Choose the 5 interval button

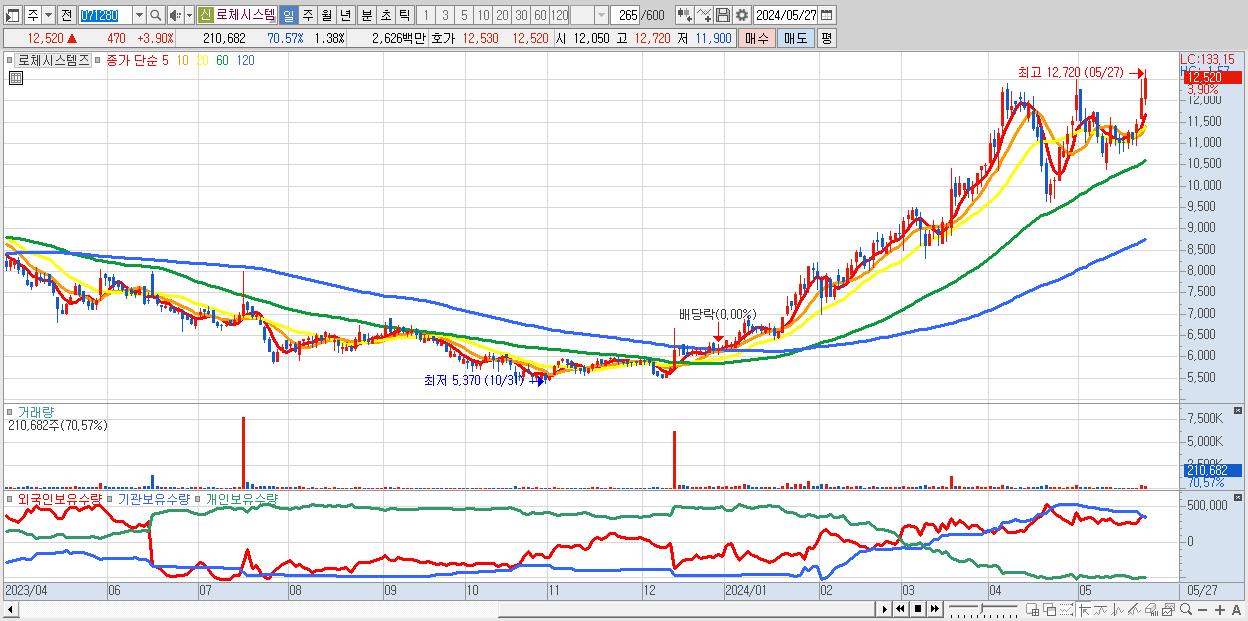[464, 15]
